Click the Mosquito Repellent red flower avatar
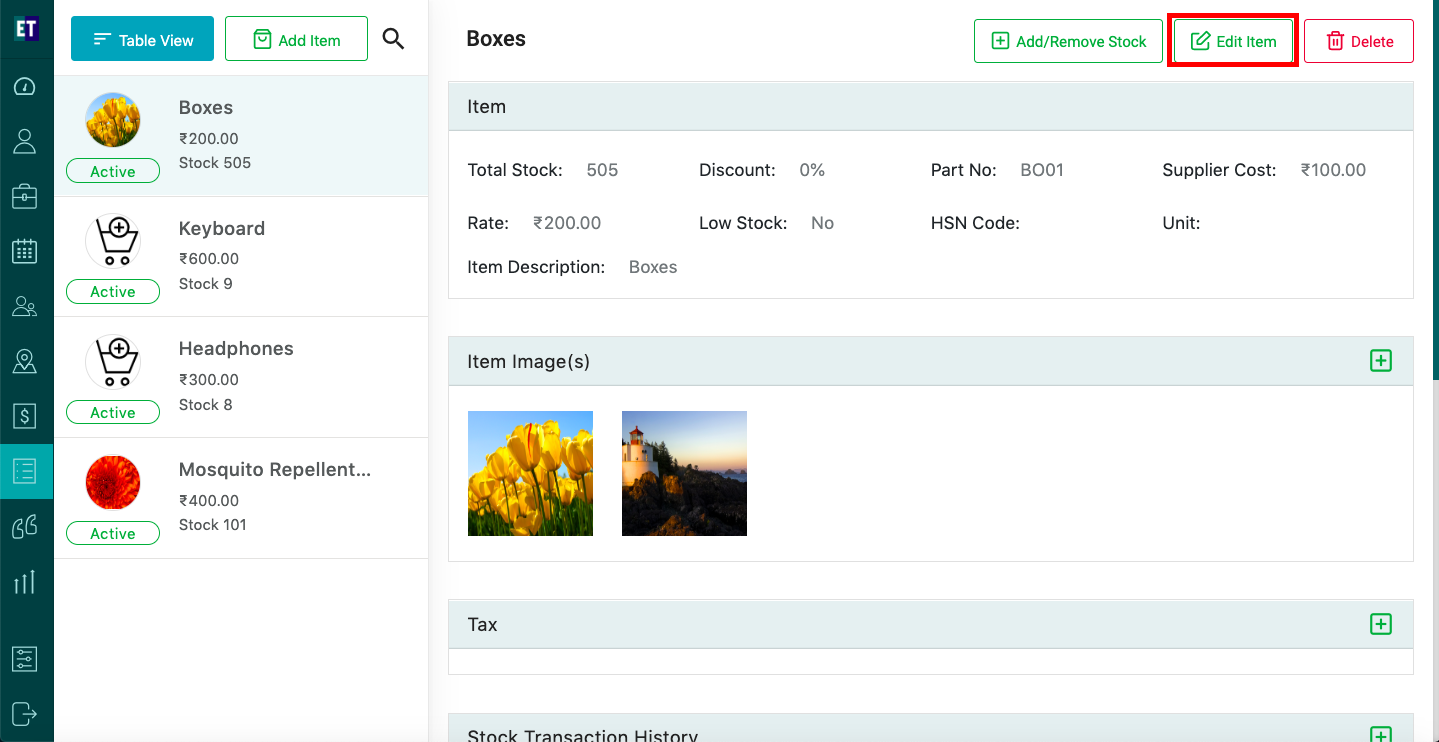 [113, 482]
